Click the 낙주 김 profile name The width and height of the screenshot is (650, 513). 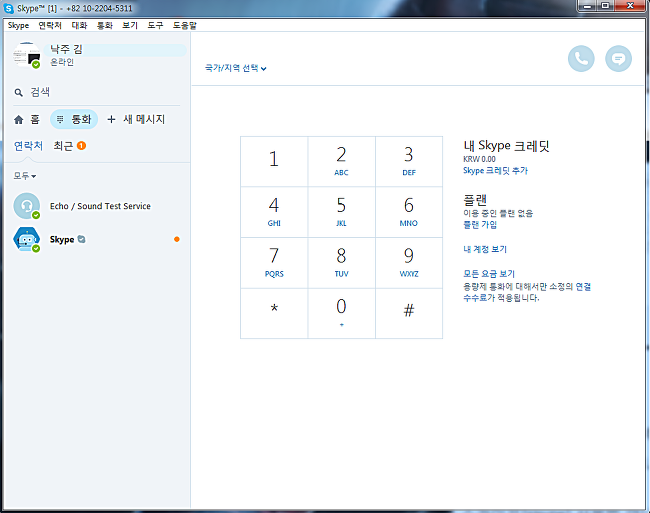pos(66,49)
